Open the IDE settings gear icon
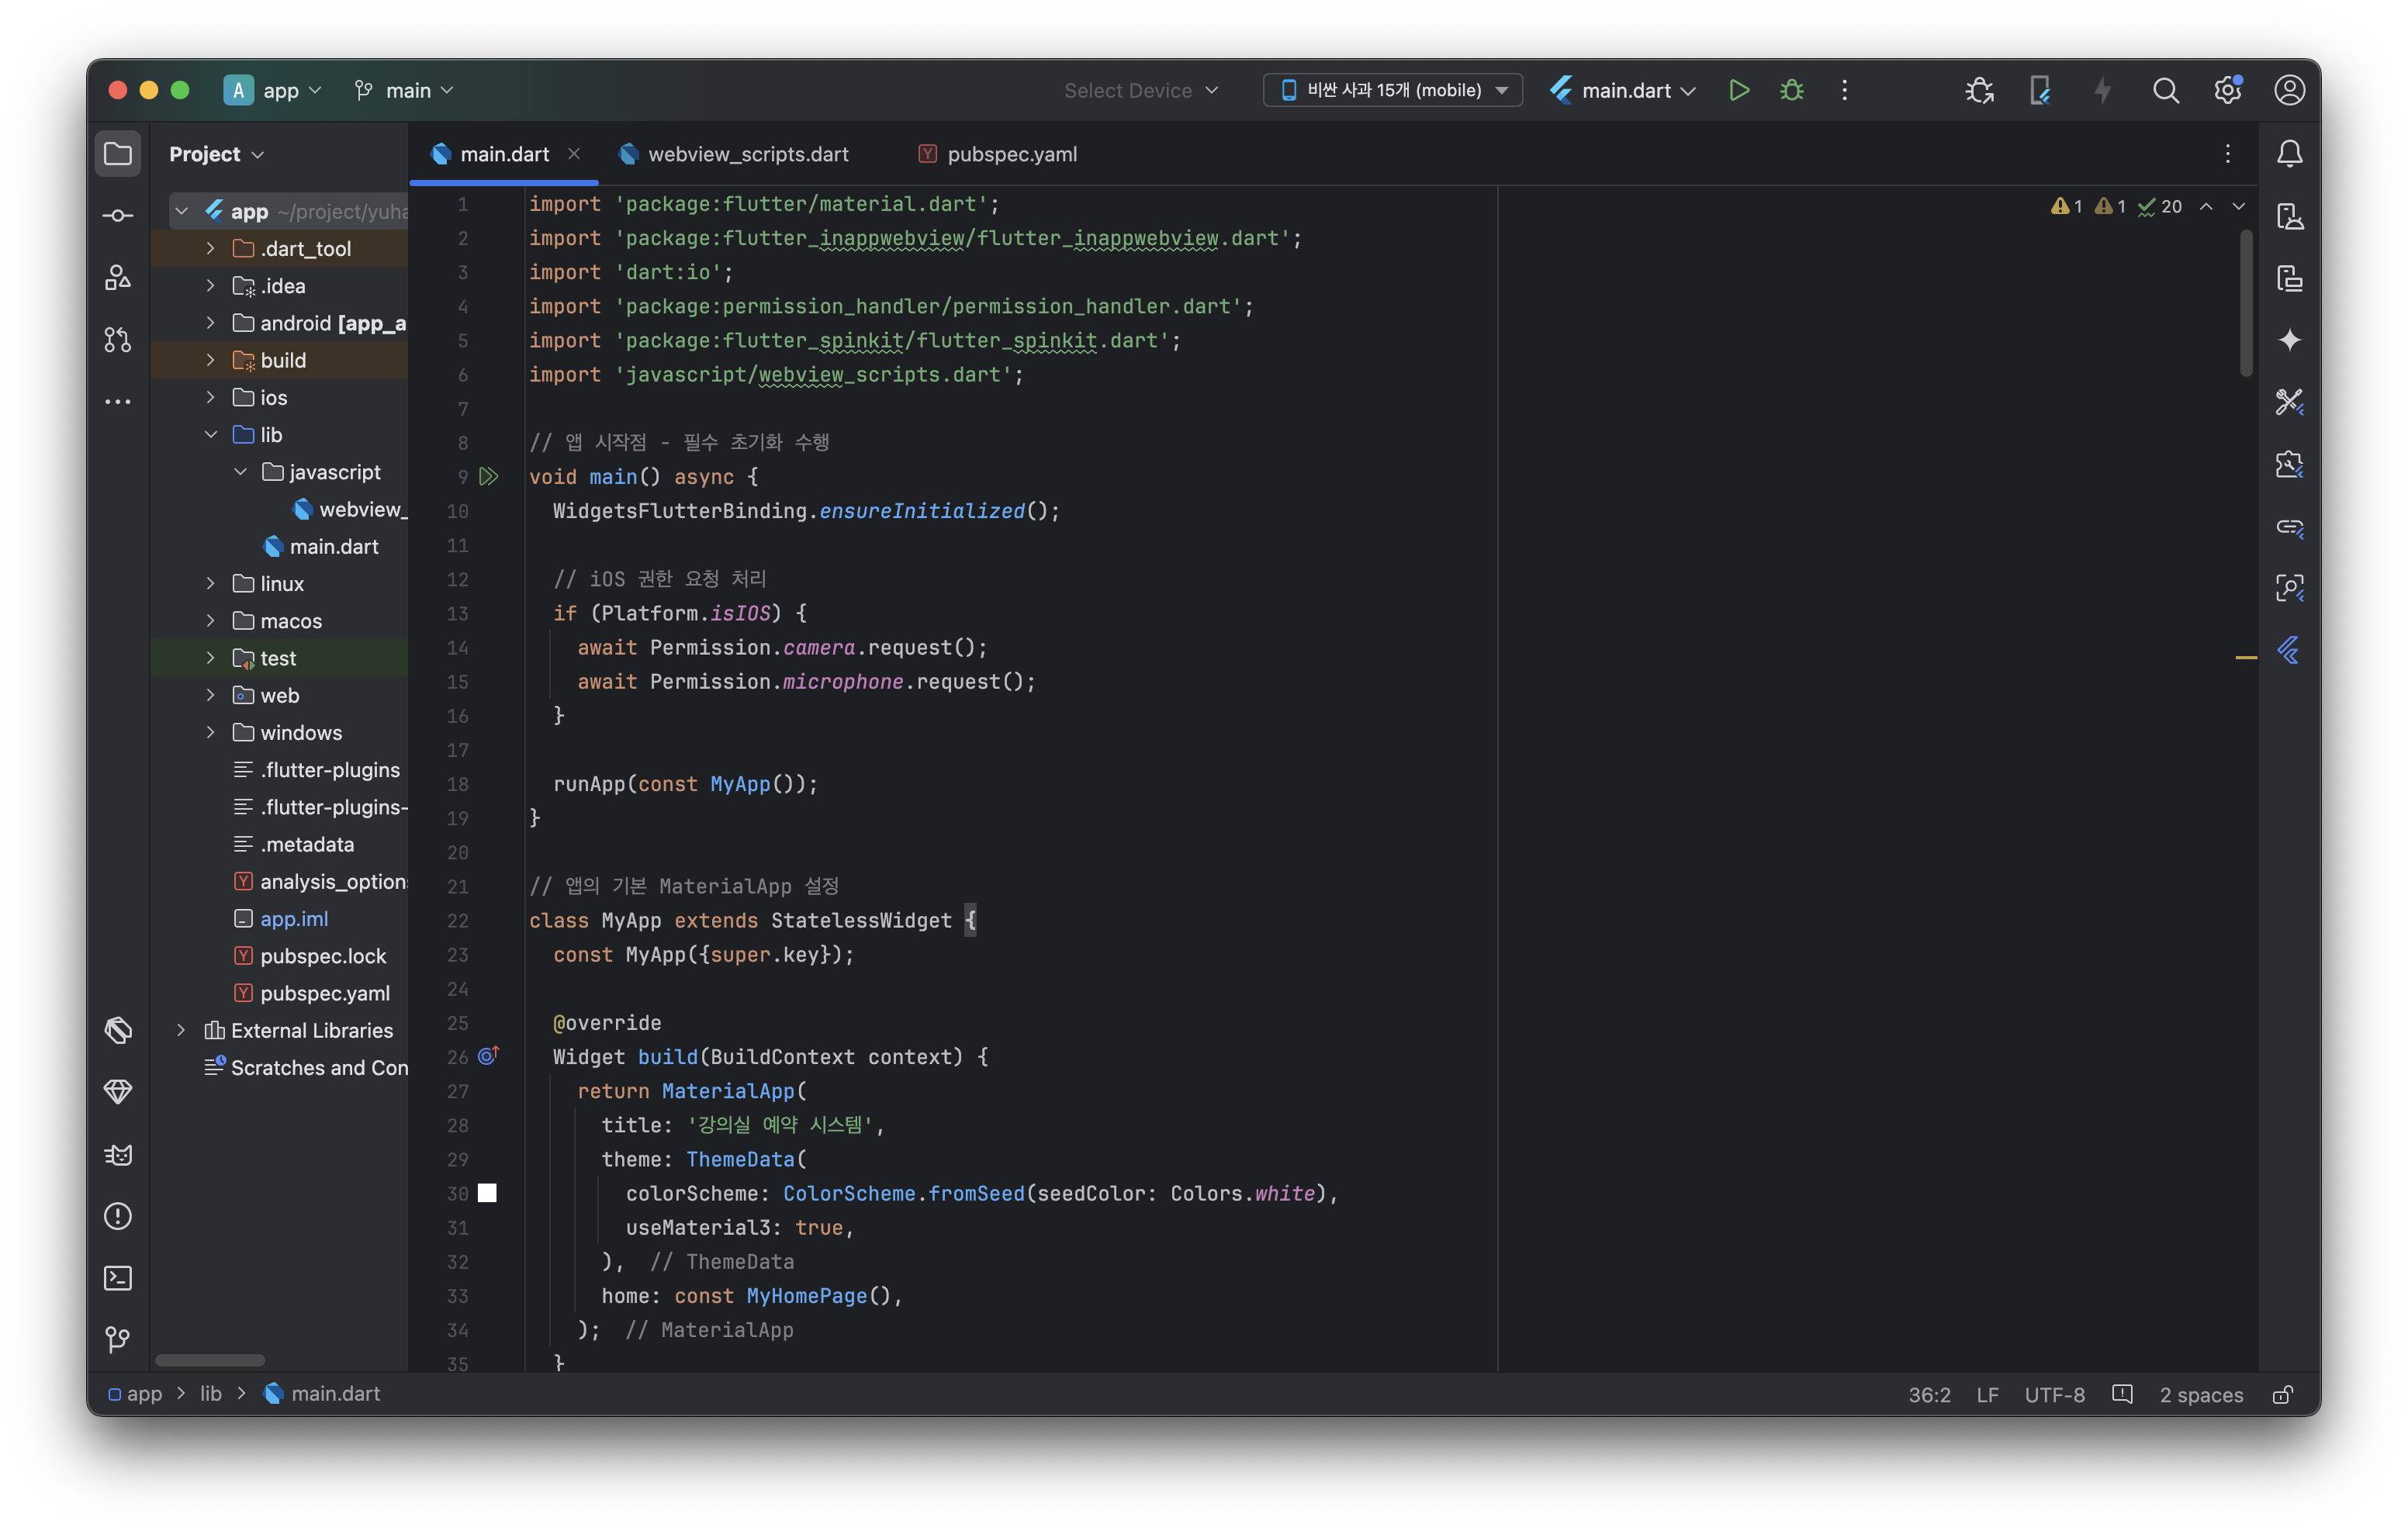Viewport: 2408px width, 1531px height. 2227,90
